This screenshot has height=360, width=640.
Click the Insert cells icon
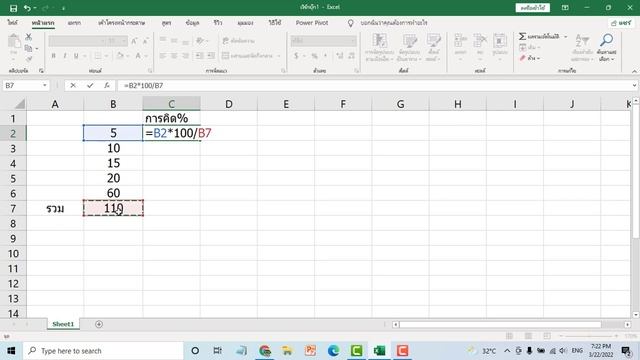[460, 41]
